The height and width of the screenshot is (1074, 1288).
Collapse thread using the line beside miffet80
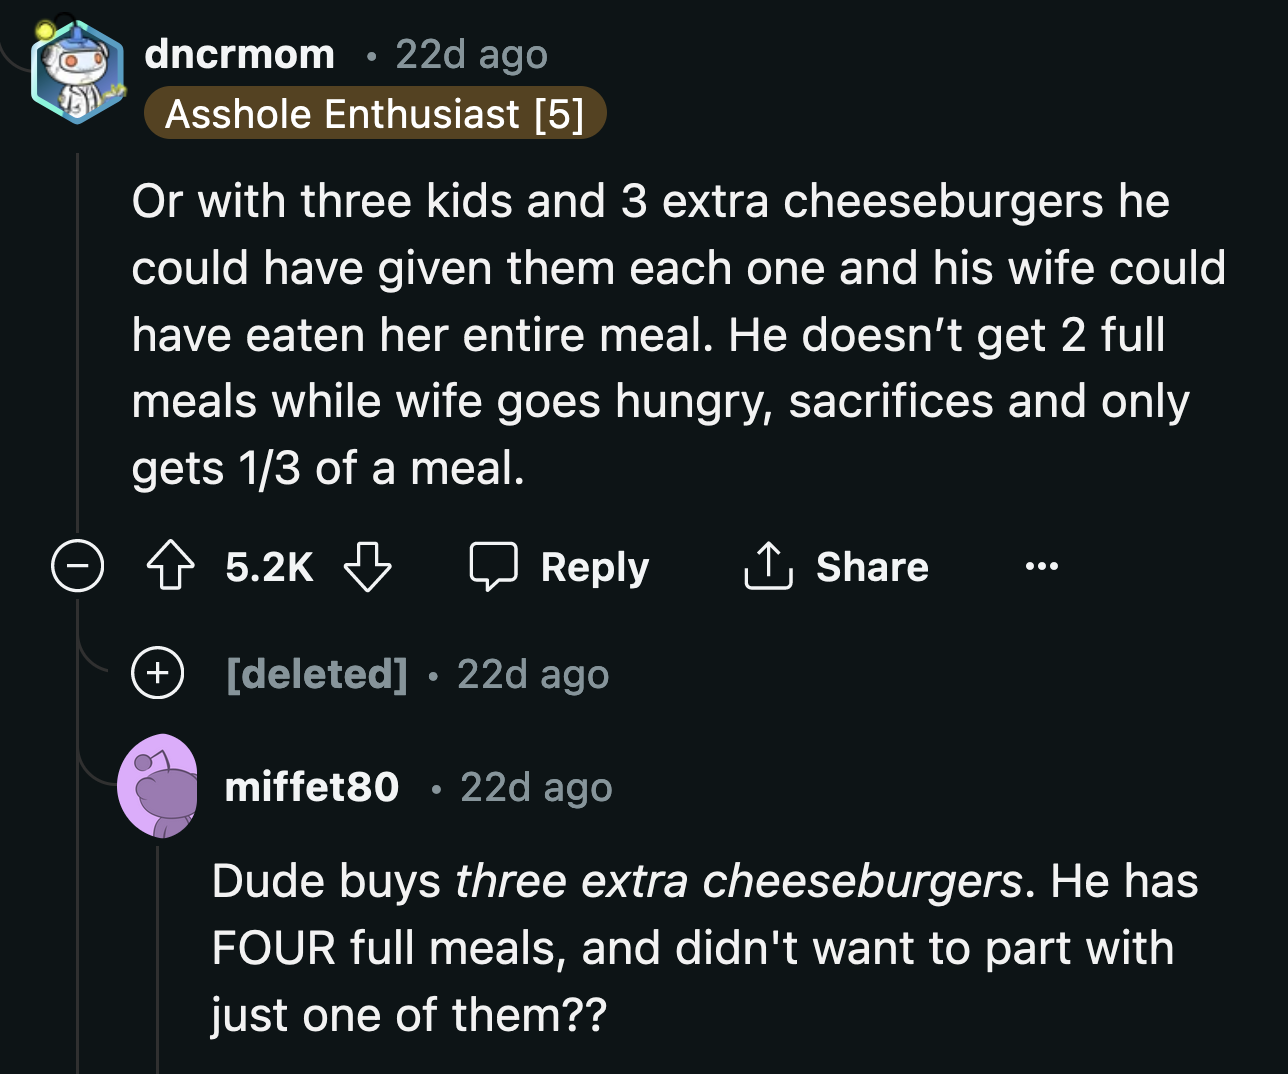[160, 960]
